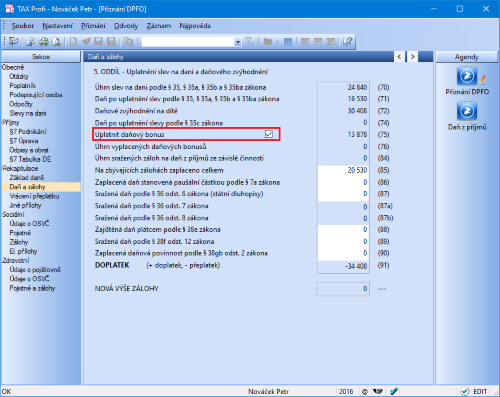The width and height of the screenshot is (500, 397).
Task: Select §7 Tabulka DE section
Action: coord(30,159)
